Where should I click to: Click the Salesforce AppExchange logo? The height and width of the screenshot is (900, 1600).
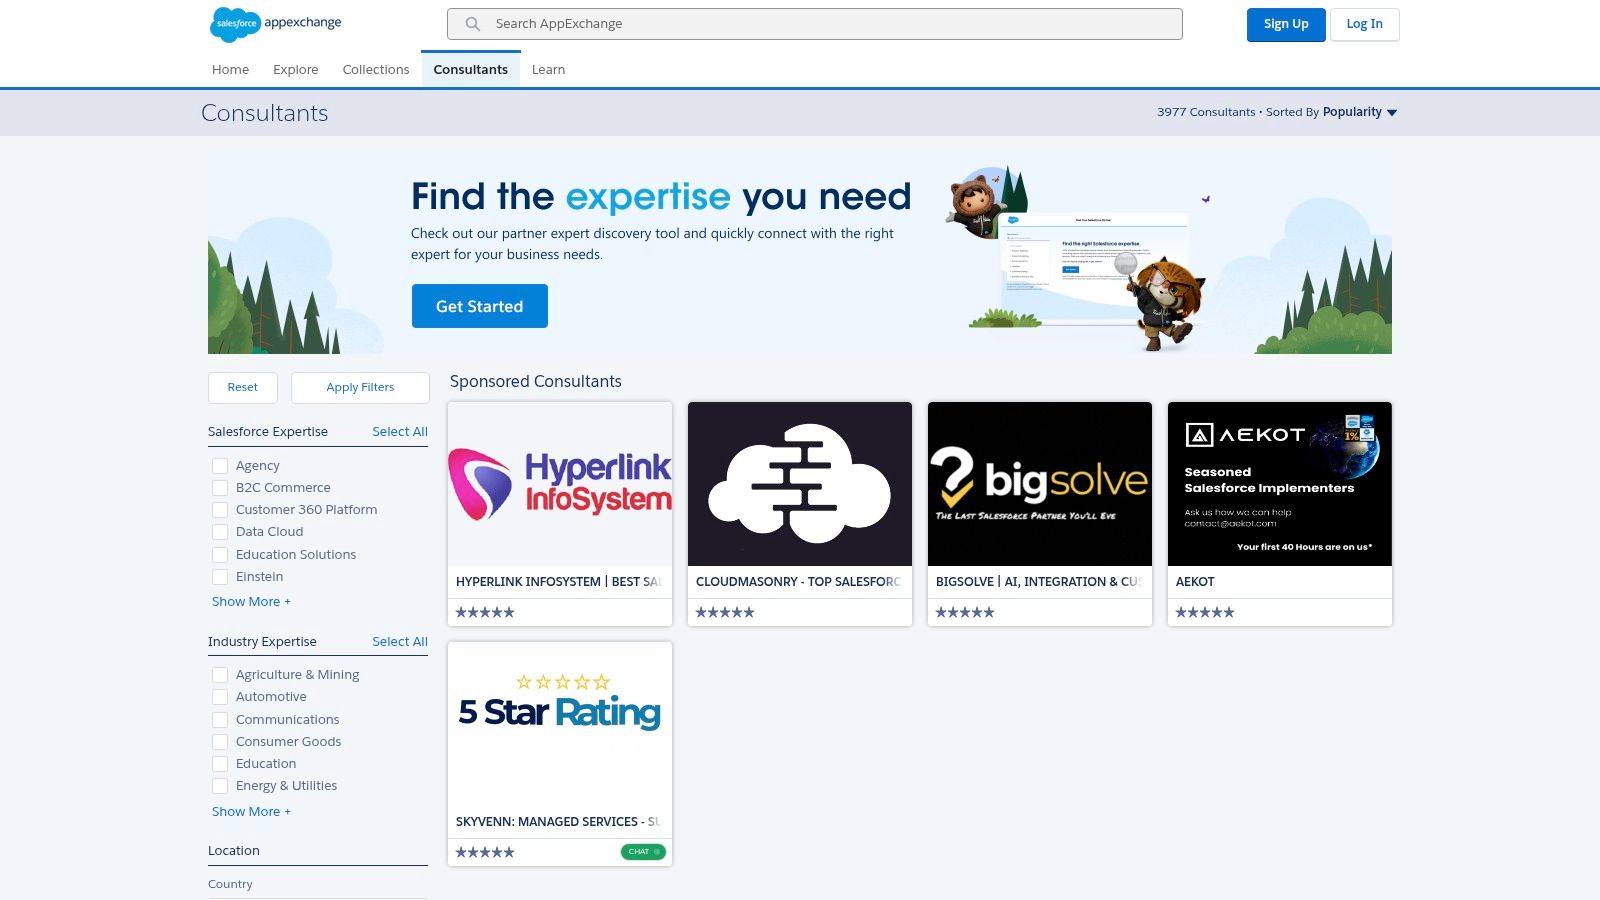tap(275, 23)
